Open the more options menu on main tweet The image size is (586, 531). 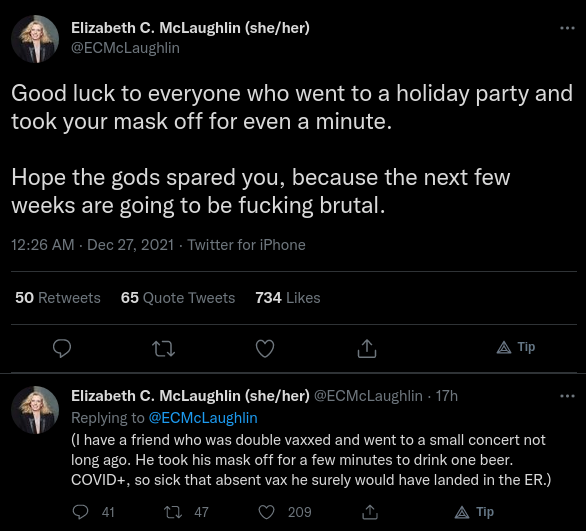pyautogui.click(x=567, y=28)
